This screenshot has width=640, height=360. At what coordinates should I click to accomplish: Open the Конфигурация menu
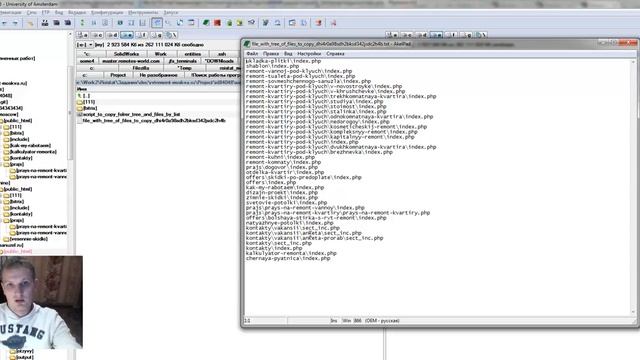coord(107,13)
